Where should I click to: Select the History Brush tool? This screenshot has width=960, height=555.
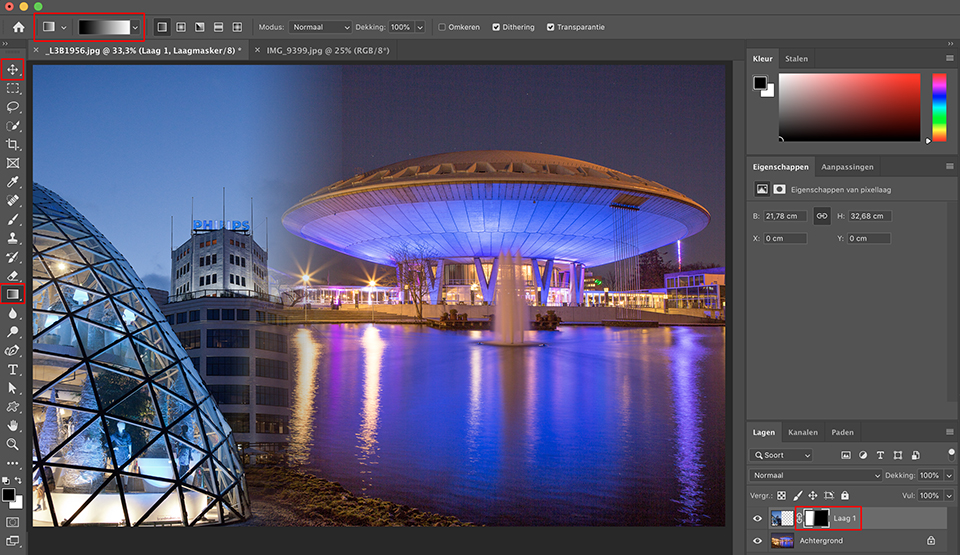tap(12, 257)
